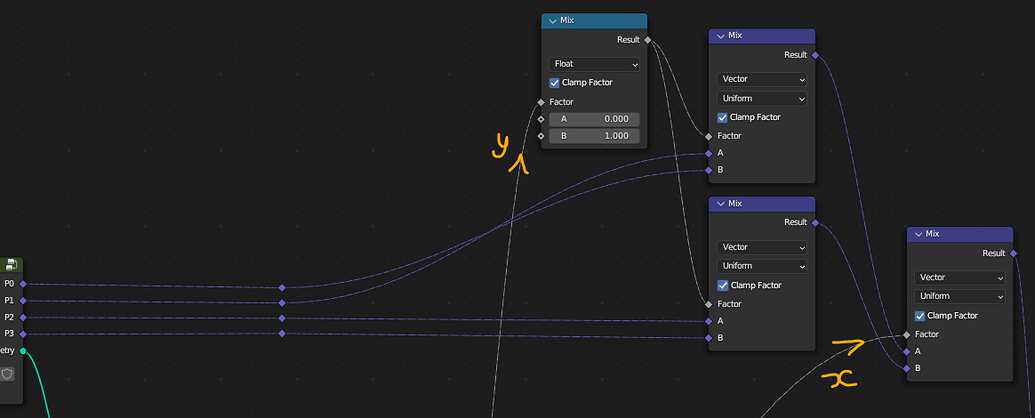Click the node group icon in the green header
This screenshot has height=418, width=1035.
(11, 265)
